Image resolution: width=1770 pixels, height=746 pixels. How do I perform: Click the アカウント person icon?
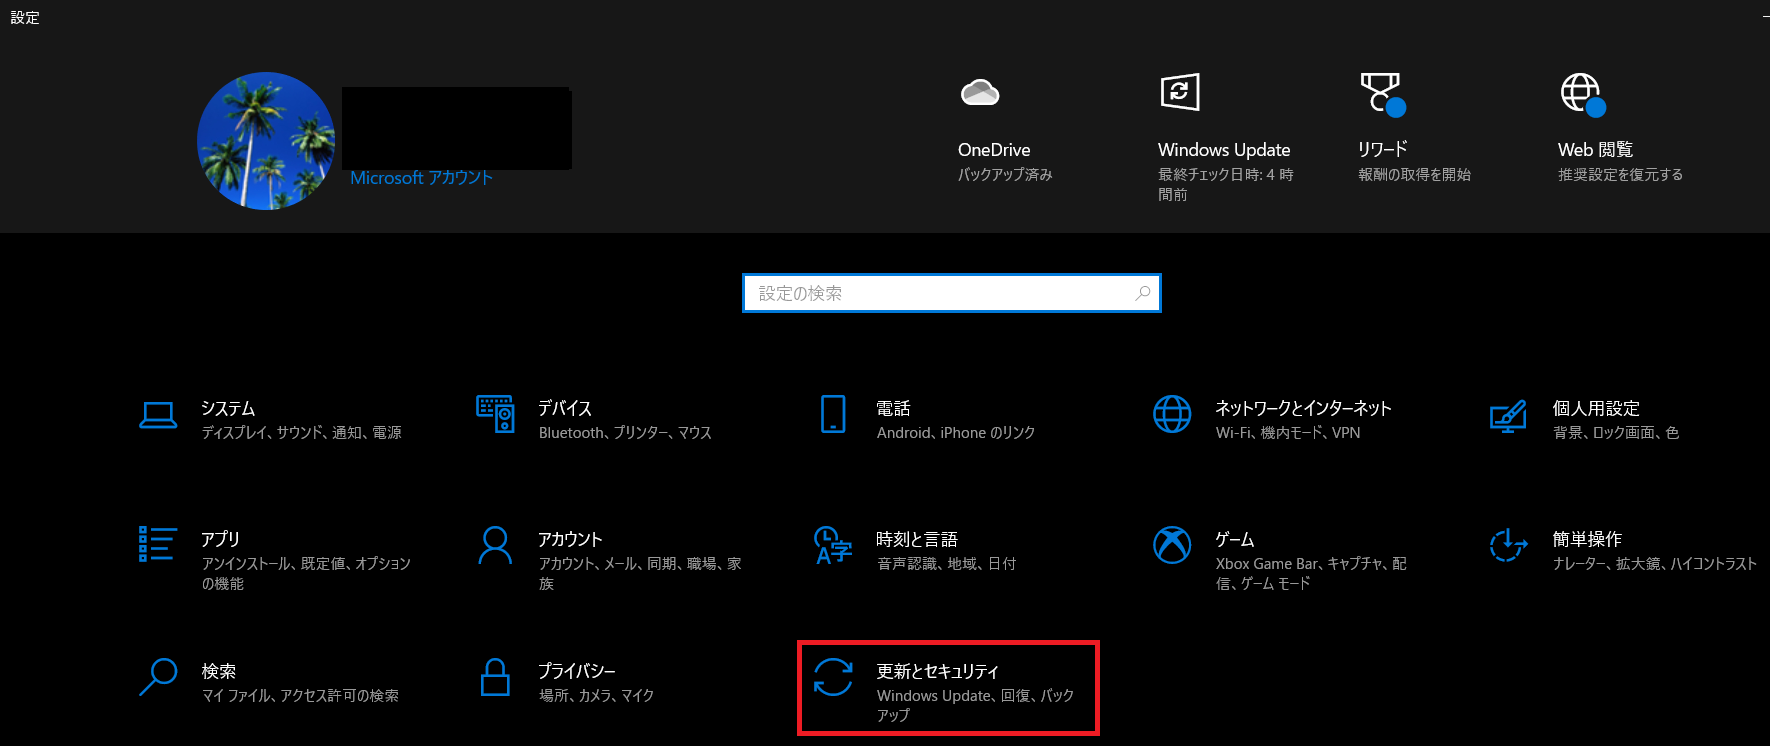(495, 545)
